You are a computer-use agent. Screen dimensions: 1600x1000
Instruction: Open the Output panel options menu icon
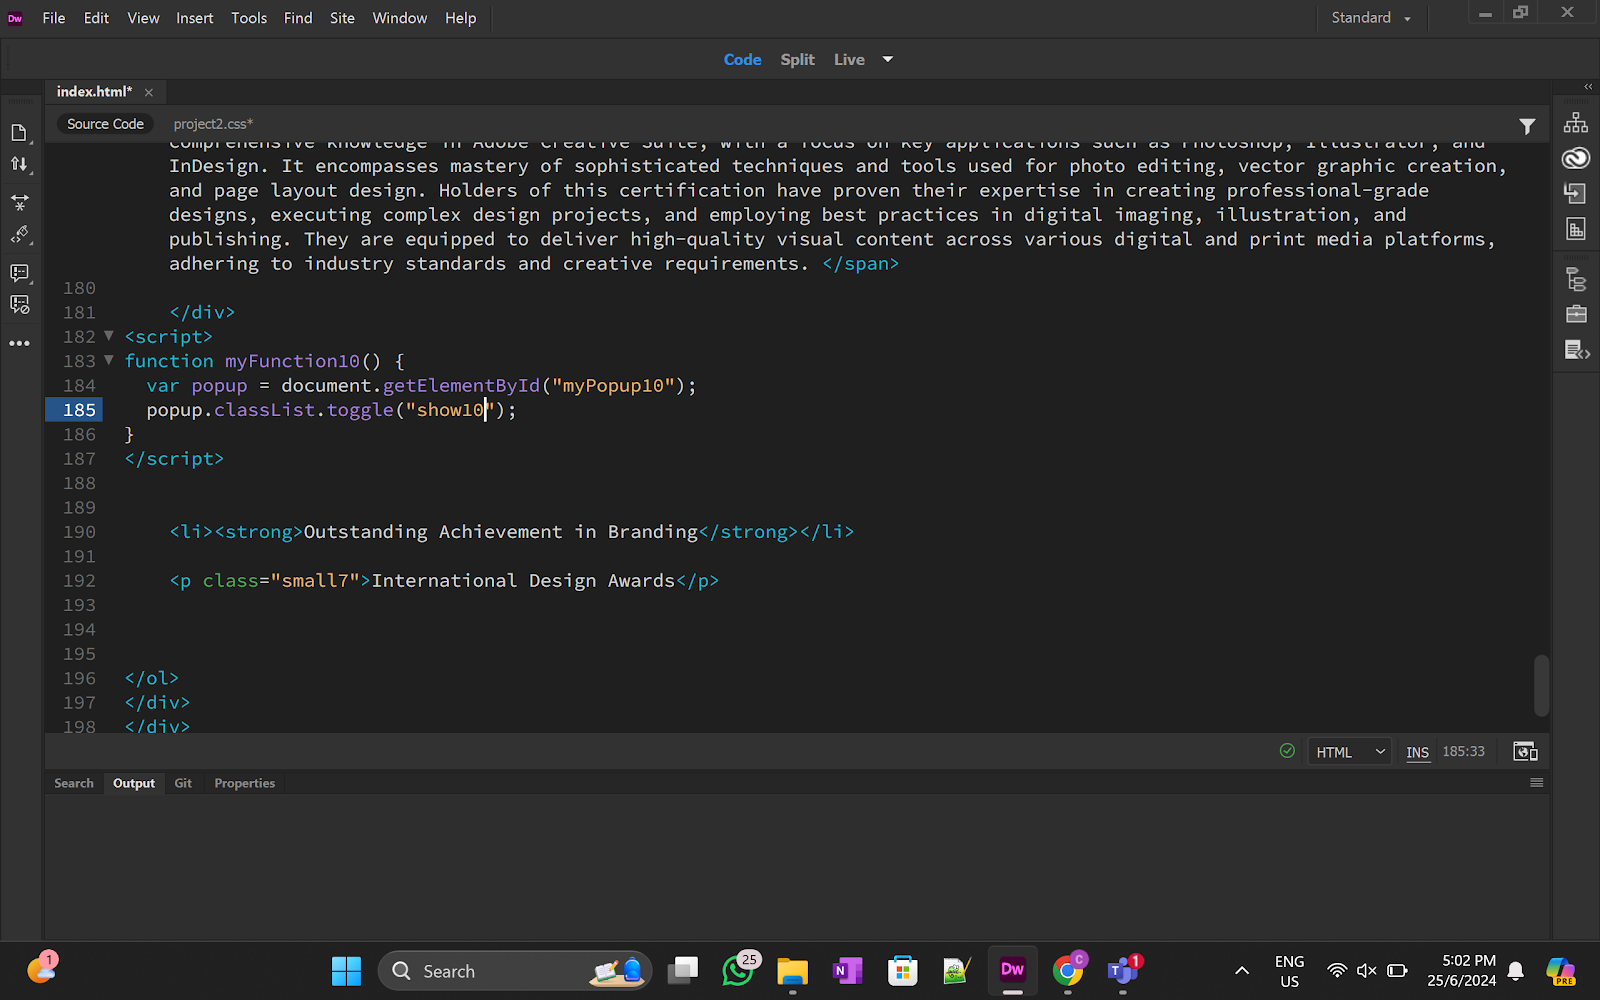(1537, 783)
